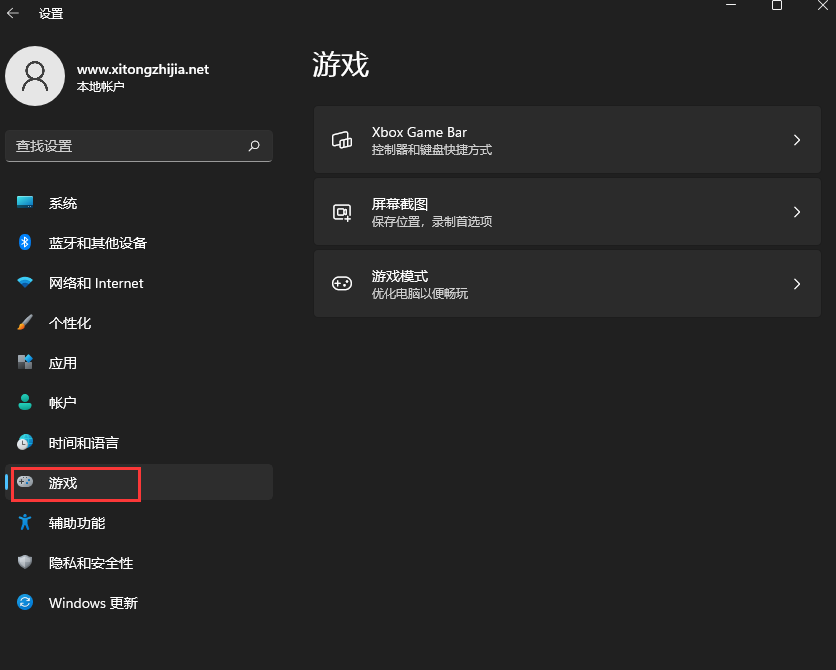Click the Time and language clock icon

25,442
